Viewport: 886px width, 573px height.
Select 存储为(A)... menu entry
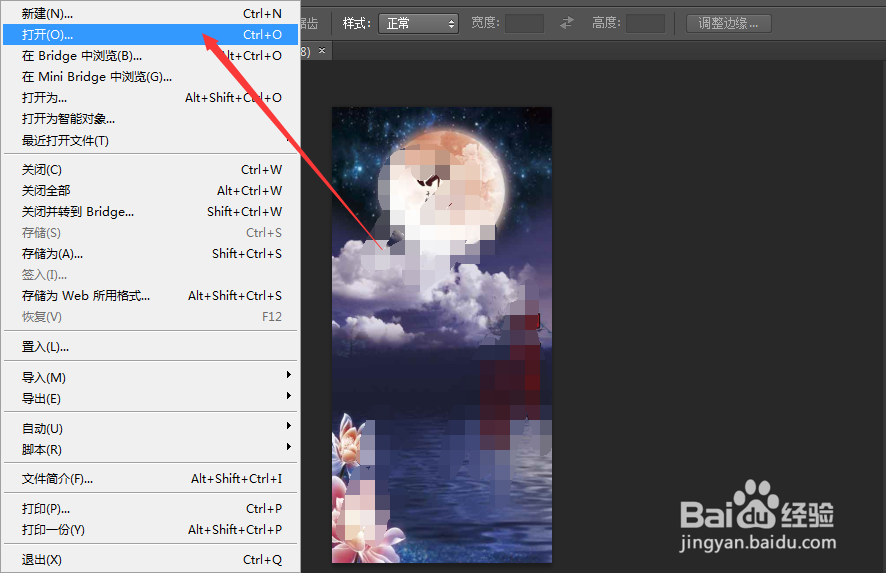click(151, 254)
